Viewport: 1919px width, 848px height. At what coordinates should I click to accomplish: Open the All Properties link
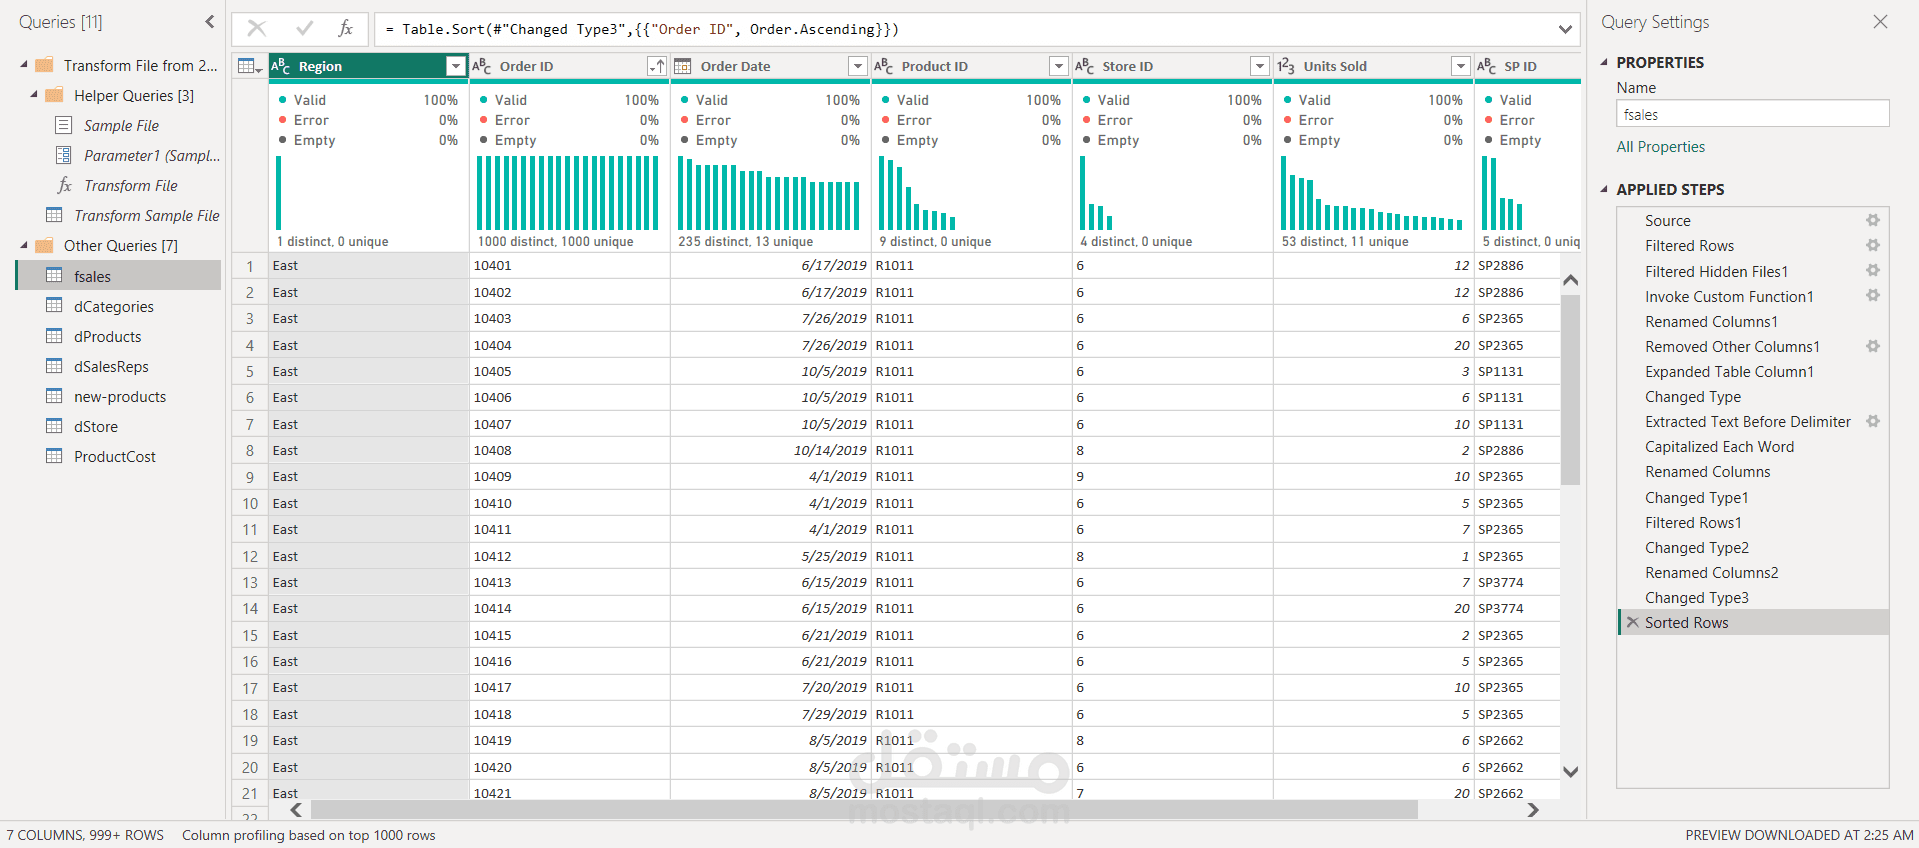[1660, 147]
